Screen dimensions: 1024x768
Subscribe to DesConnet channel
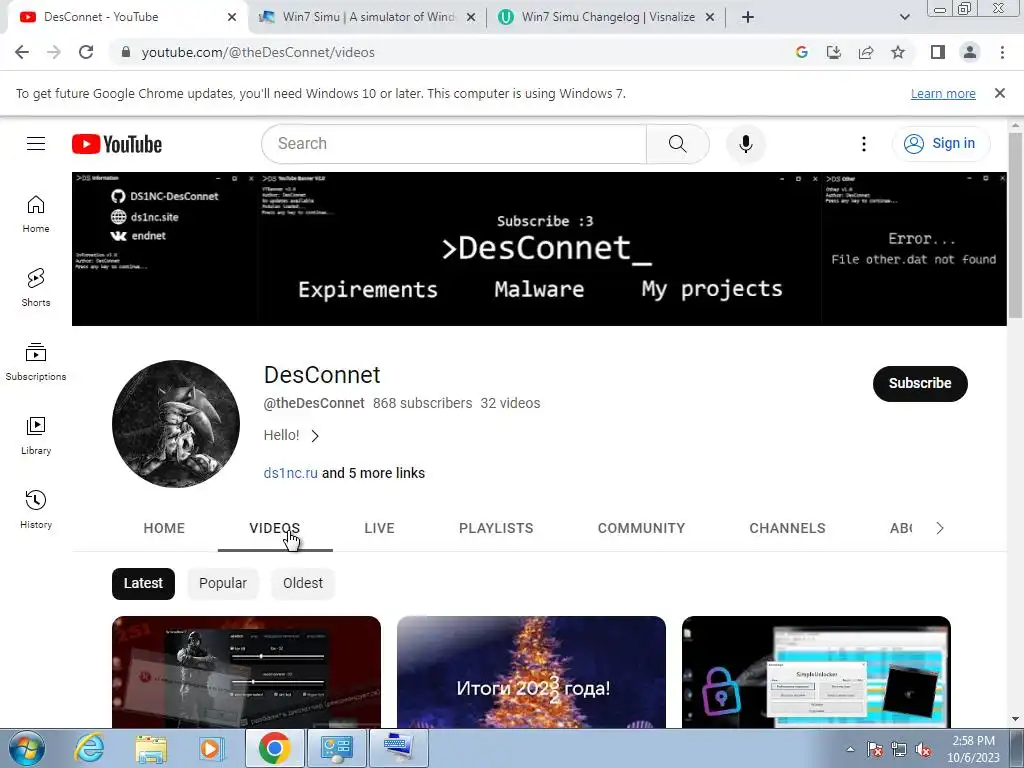[x=920, y=383]
